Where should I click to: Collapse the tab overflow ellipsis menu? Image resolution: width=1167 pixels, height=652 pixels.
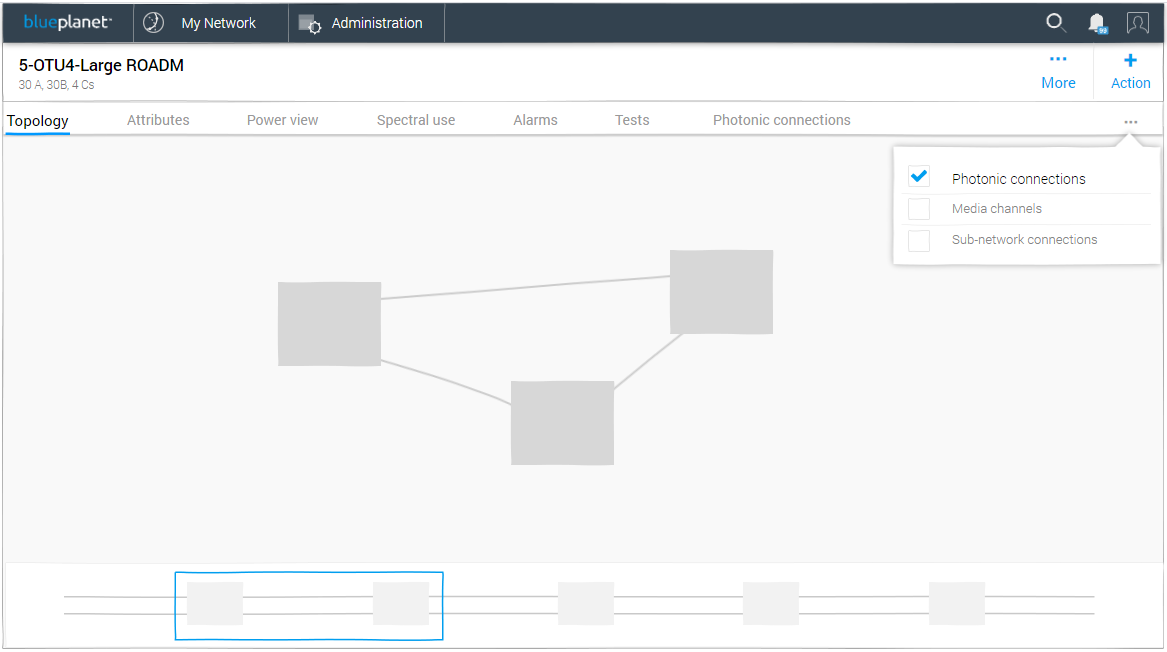1131,122
